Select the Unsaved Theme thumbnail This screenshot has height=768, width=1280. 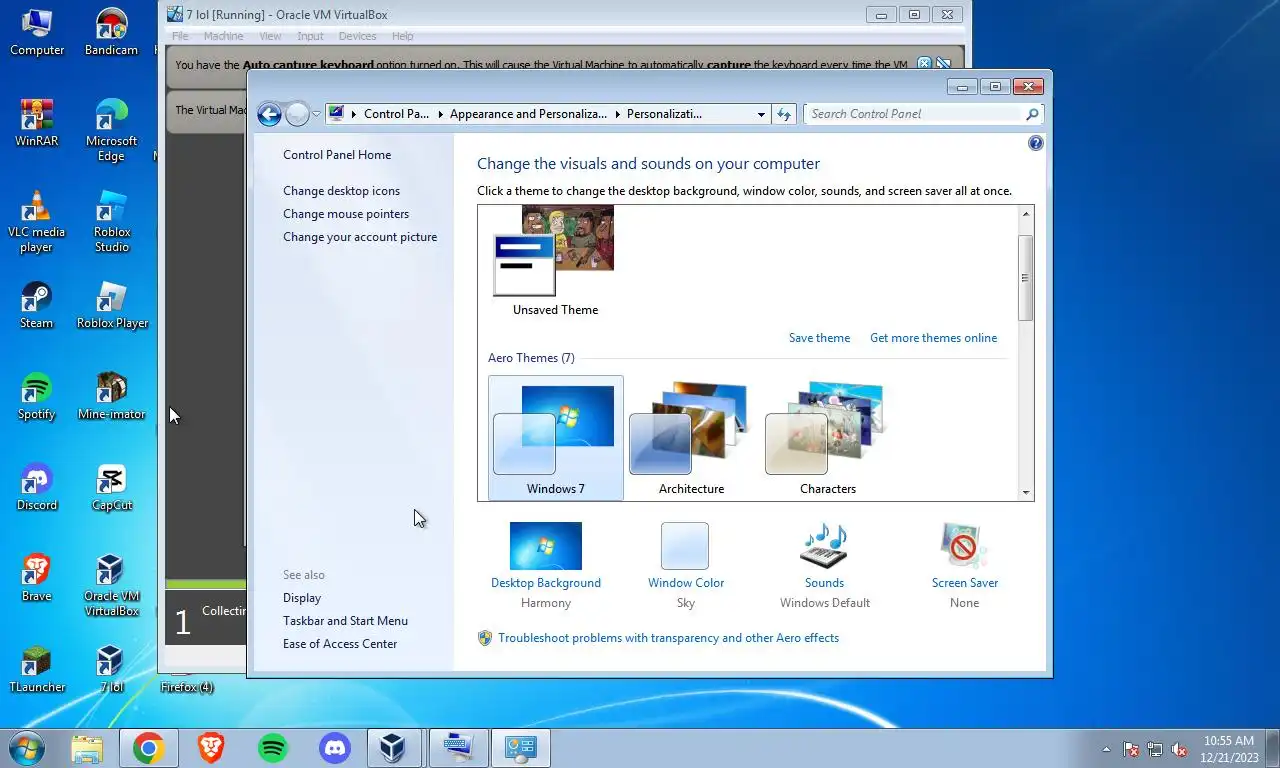click(555, 262)
